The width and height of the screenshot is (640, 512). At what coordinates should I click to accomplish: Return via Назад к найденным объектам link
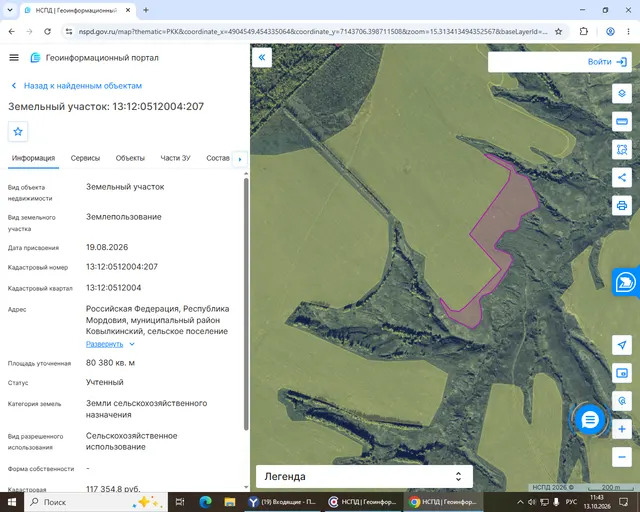coord(83,86)
